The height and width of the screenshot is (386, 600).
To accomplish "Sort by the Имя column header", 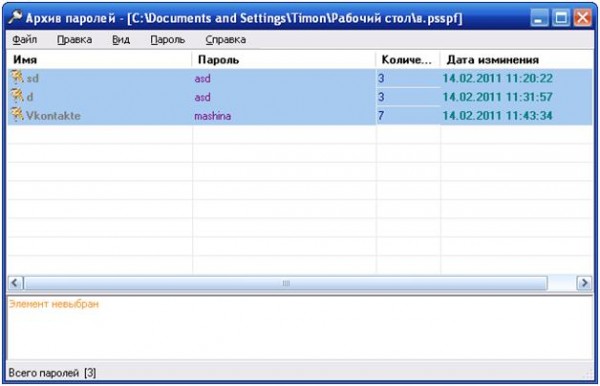I will click(99, 60).
